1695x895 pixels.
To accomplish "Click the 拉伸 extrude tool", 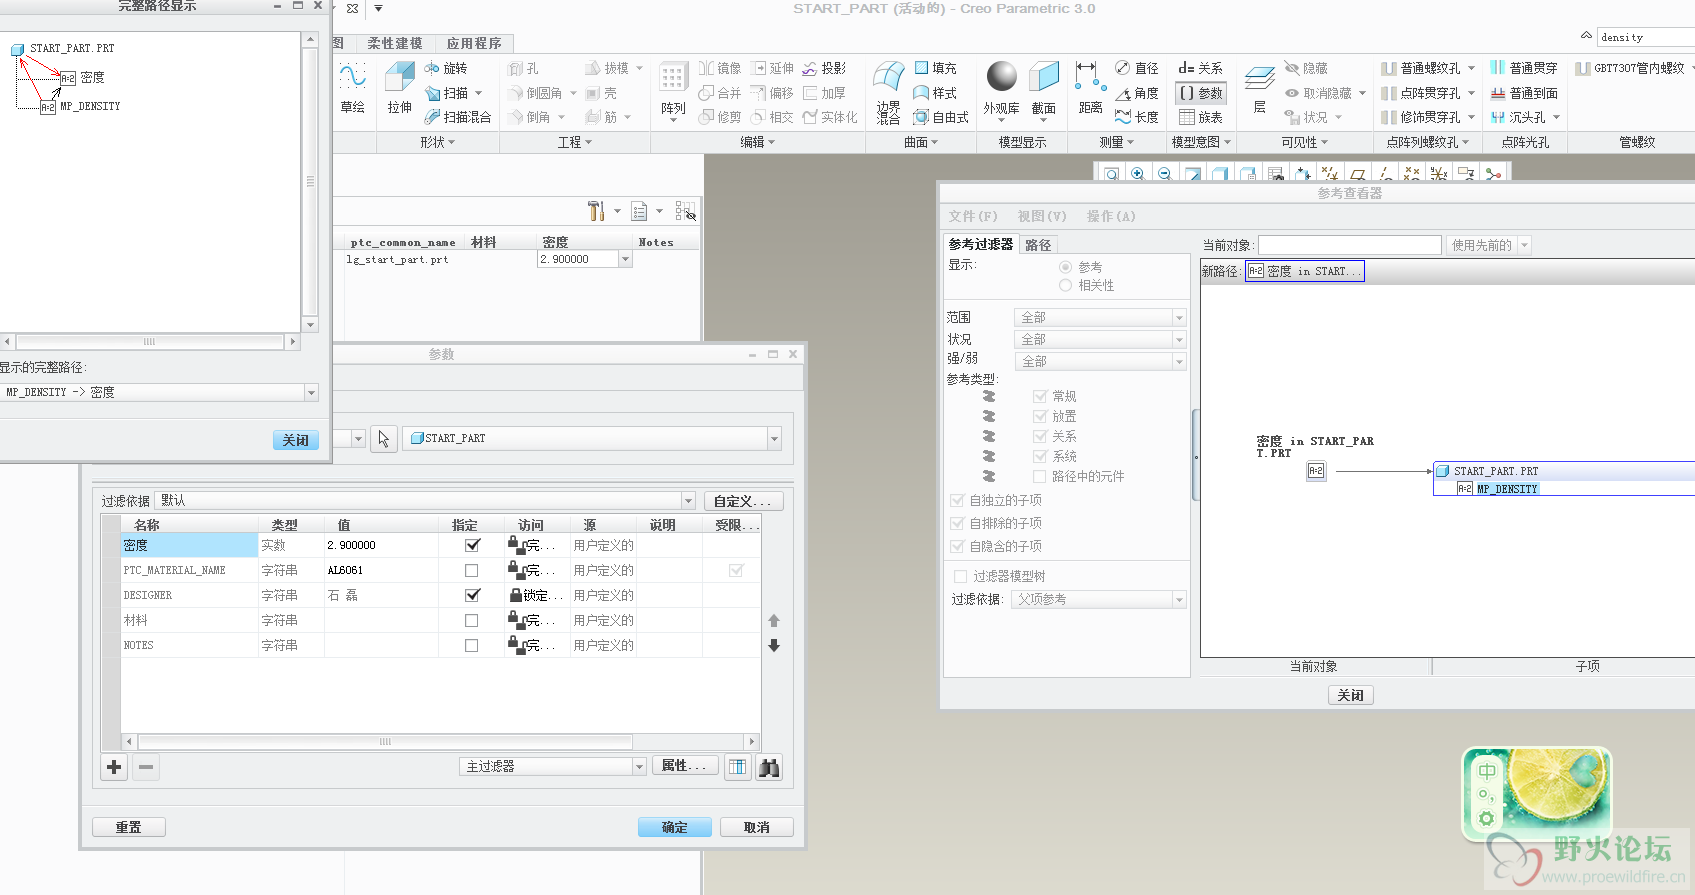I will click(400, 88).
